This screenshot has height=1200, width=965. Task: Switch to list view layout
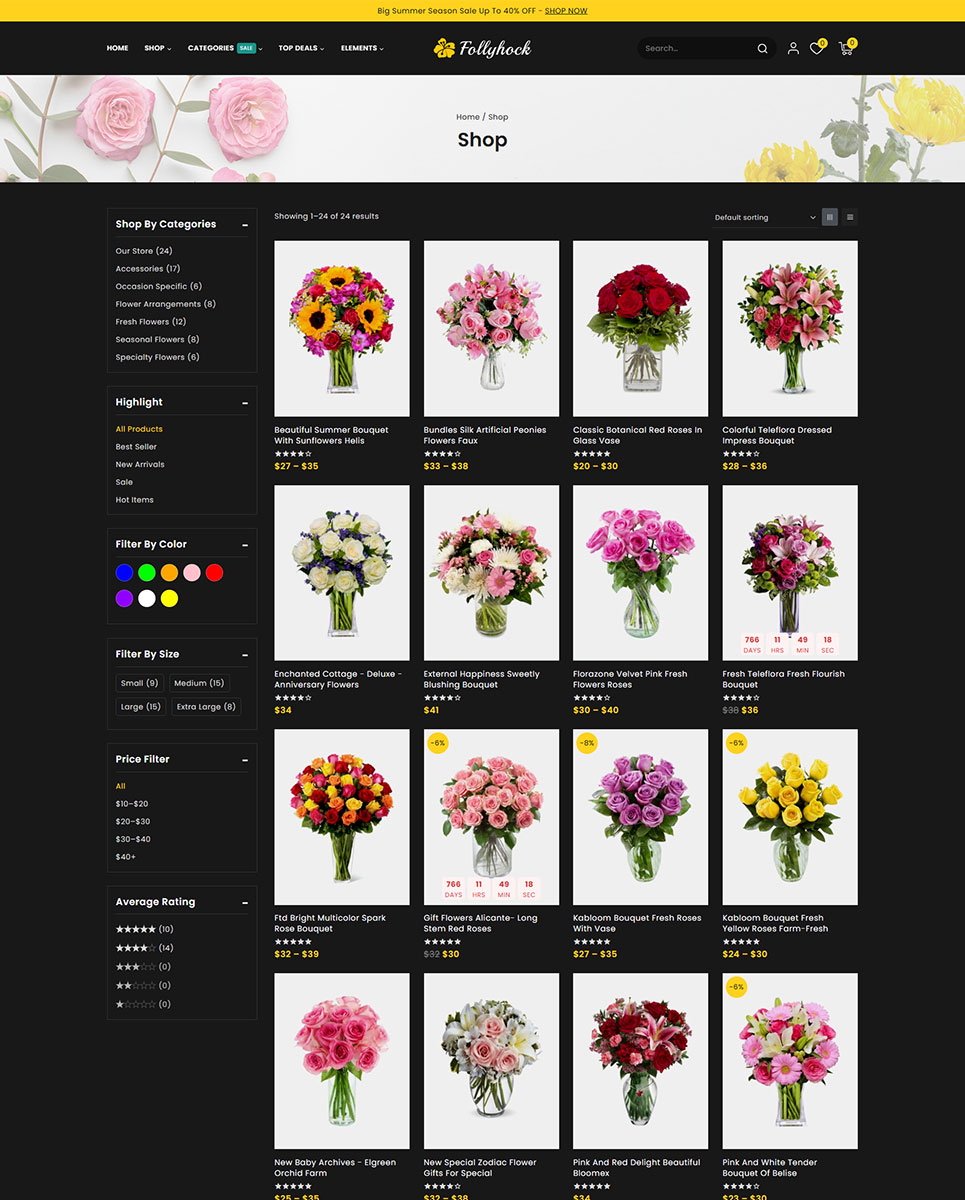[850, 217]
